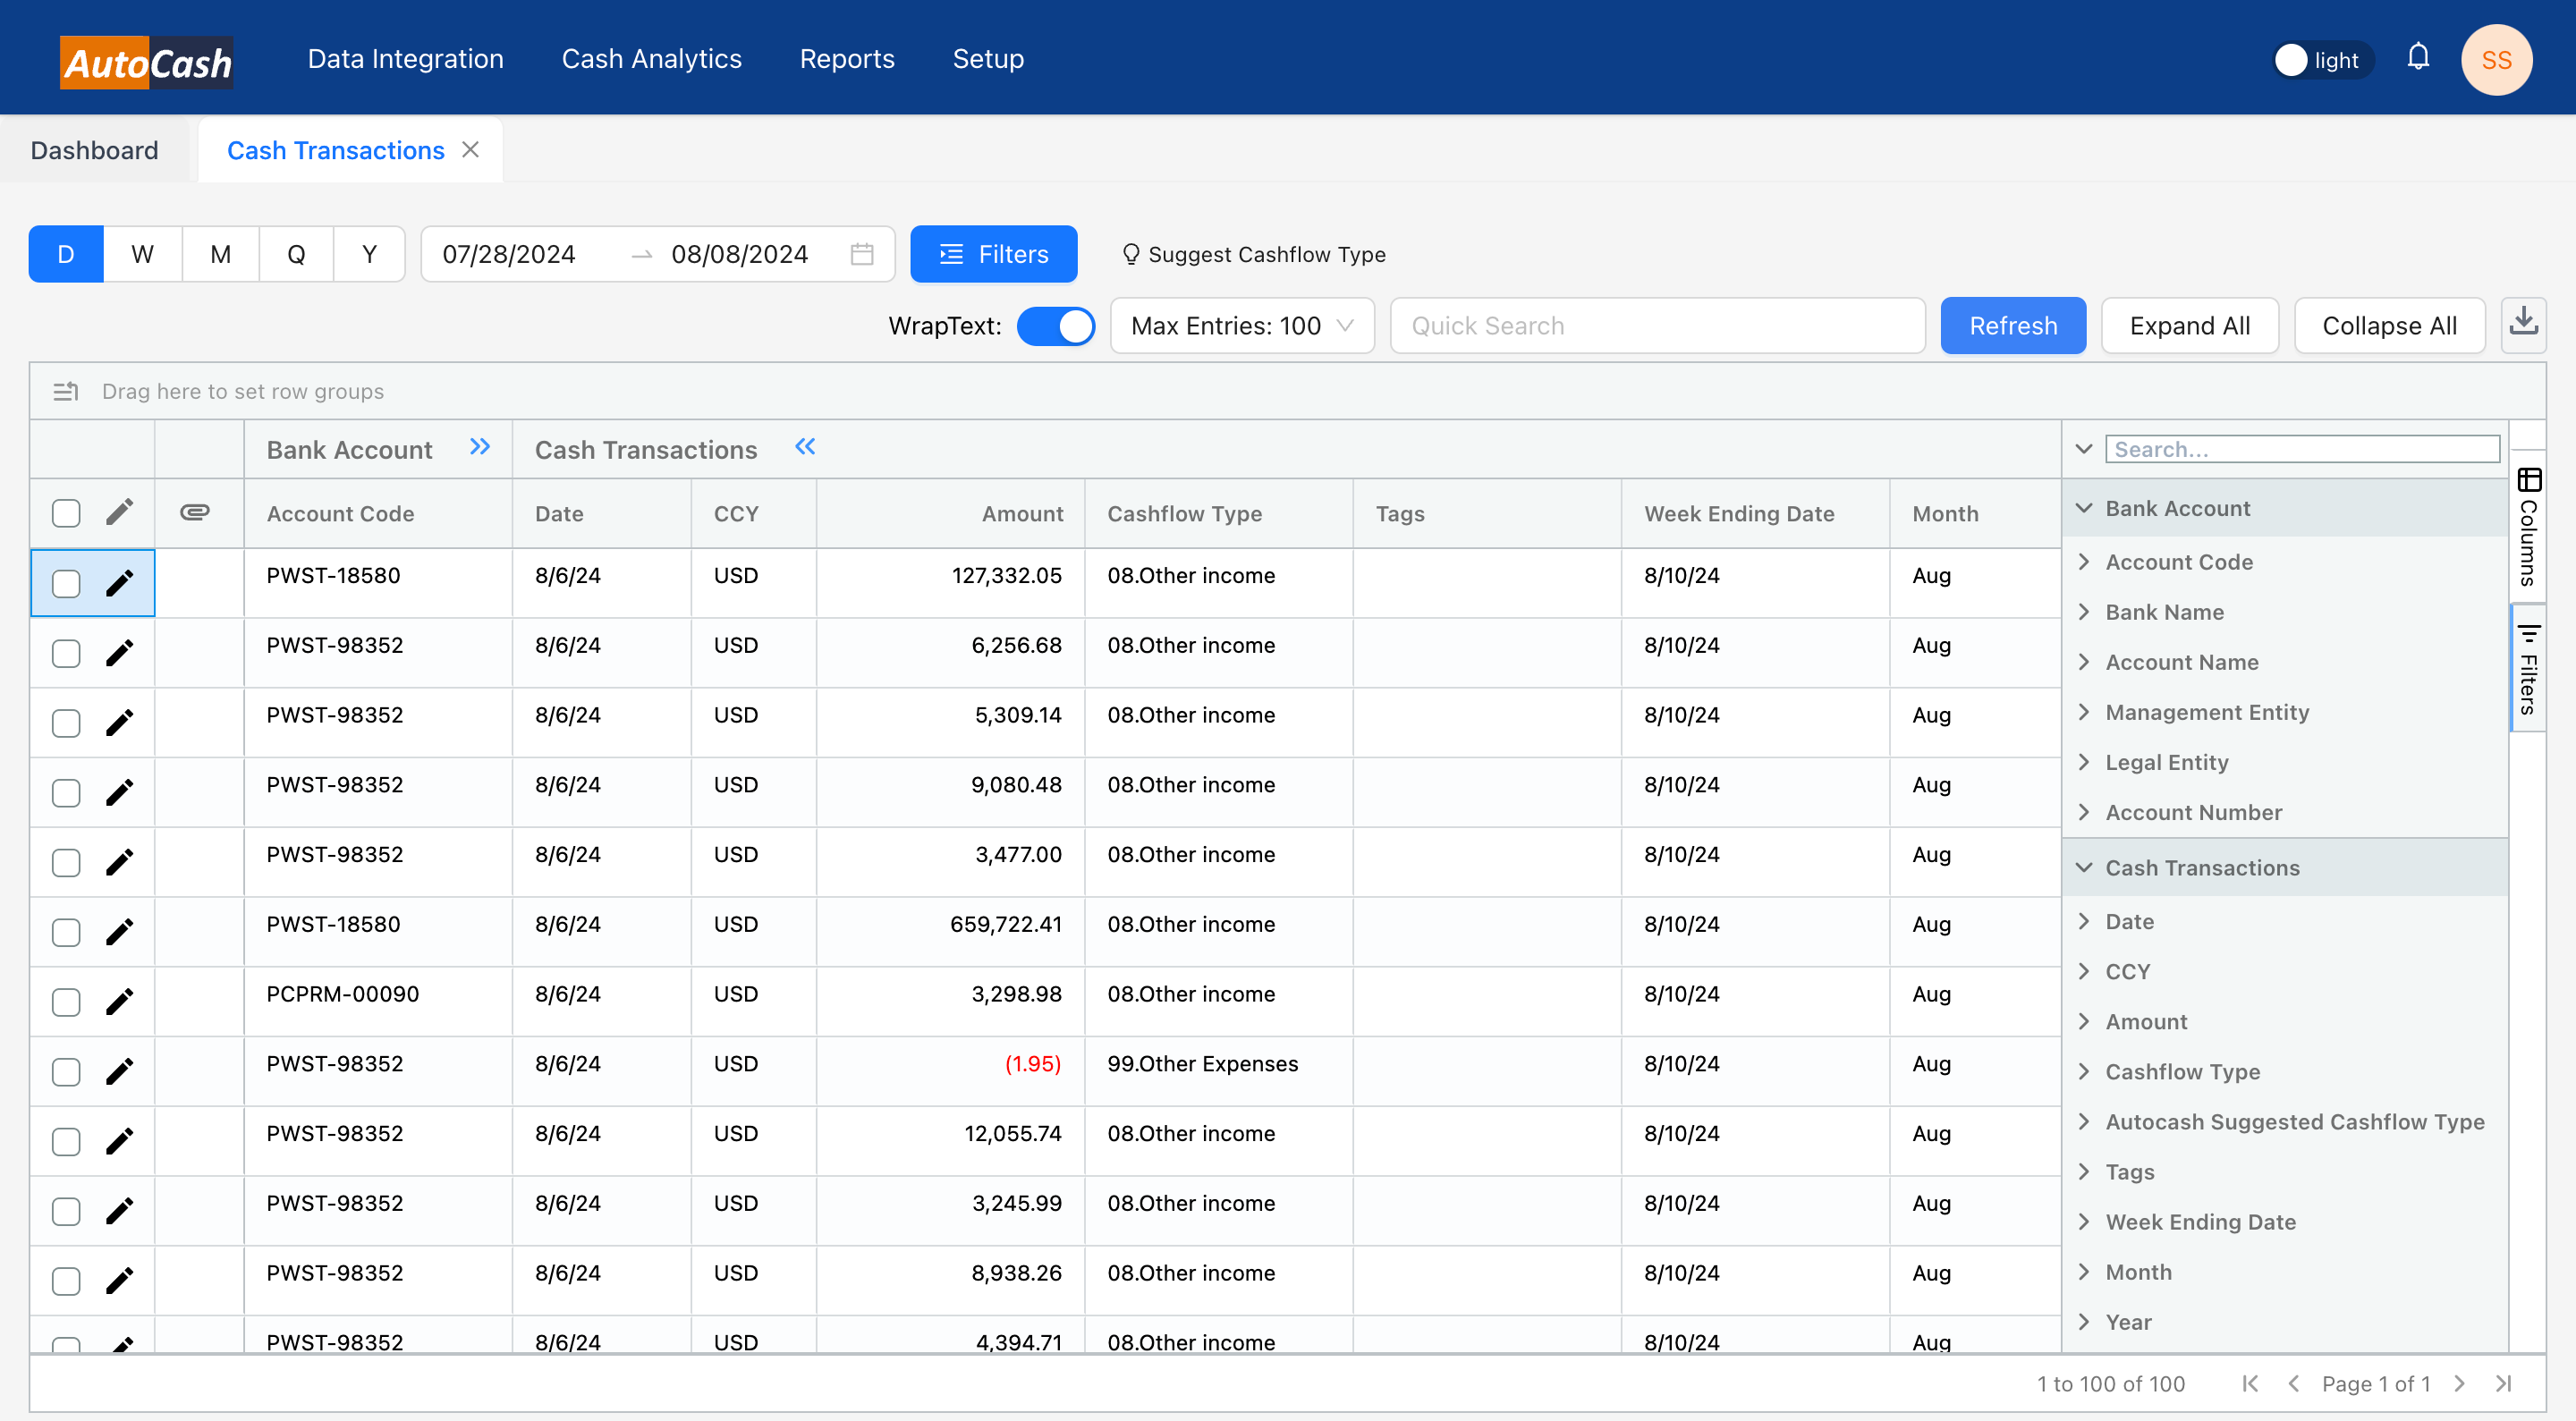Click the Refresh button
The image size is (2576, 1421).
(2012, 325)
